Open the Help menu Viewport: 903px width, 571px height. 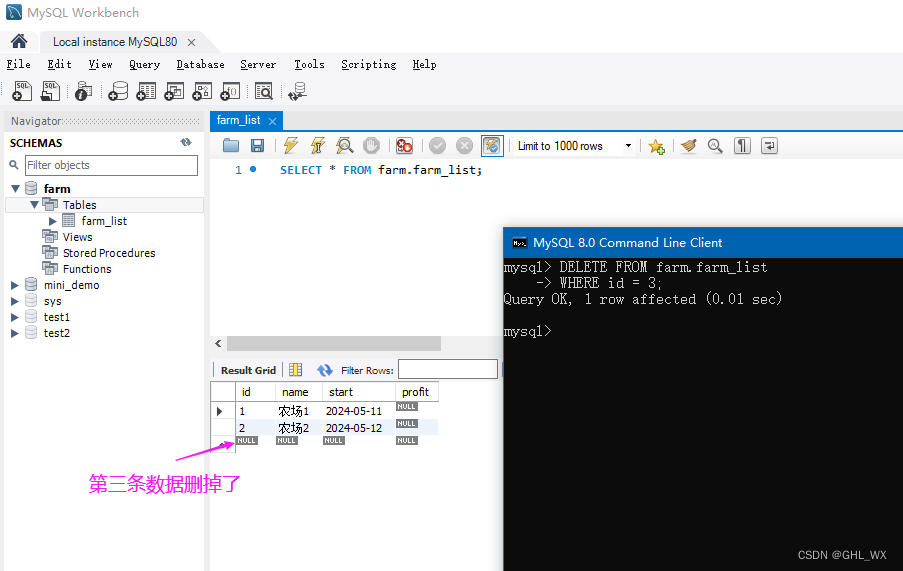pyautogui.click(x=424, y=64)
